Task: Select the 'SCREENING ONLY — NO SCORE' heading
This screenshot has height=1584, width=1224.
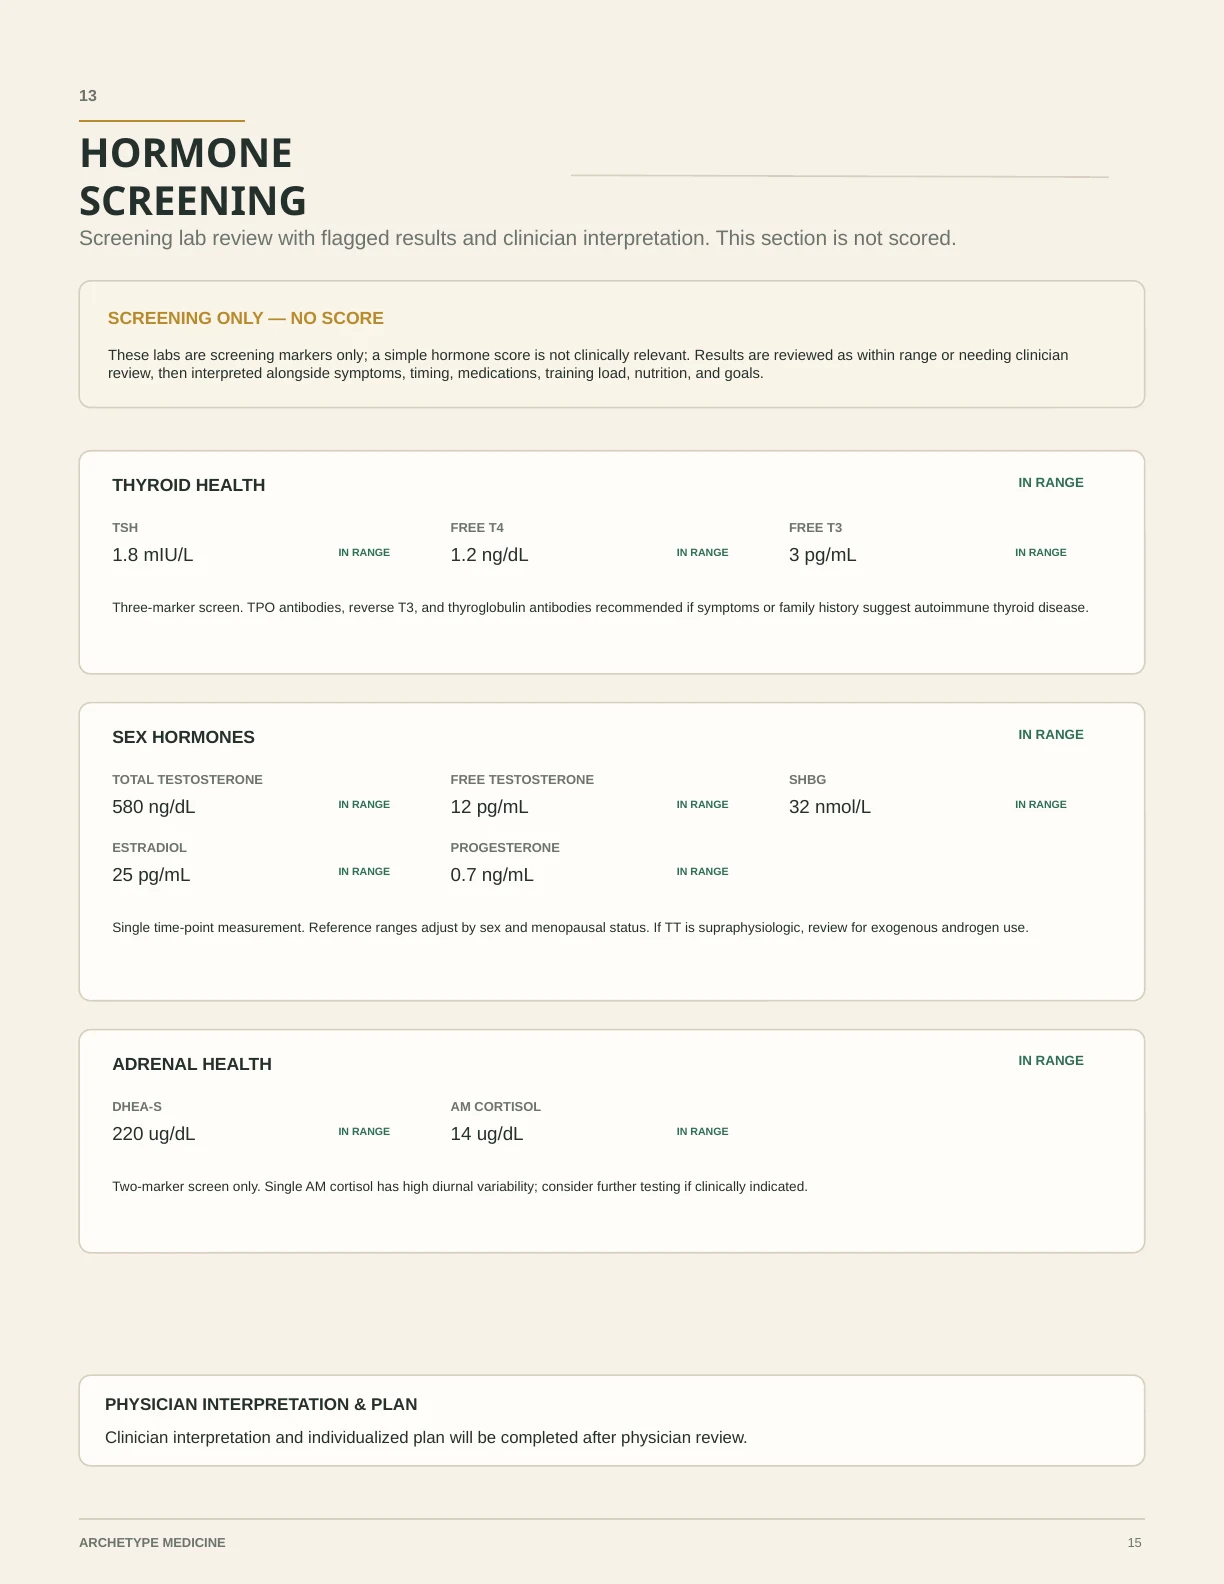Action: coord(246,318)
